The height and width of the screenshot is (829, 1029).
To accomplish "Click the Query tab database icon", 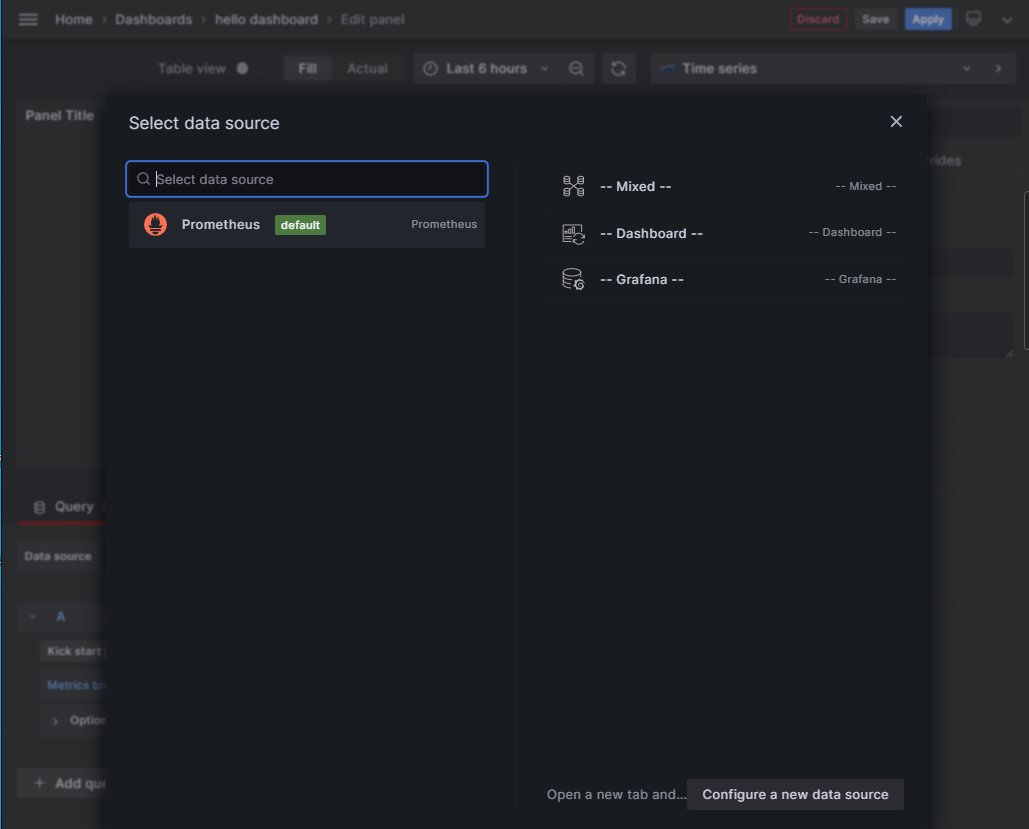I will click(39, 507).
